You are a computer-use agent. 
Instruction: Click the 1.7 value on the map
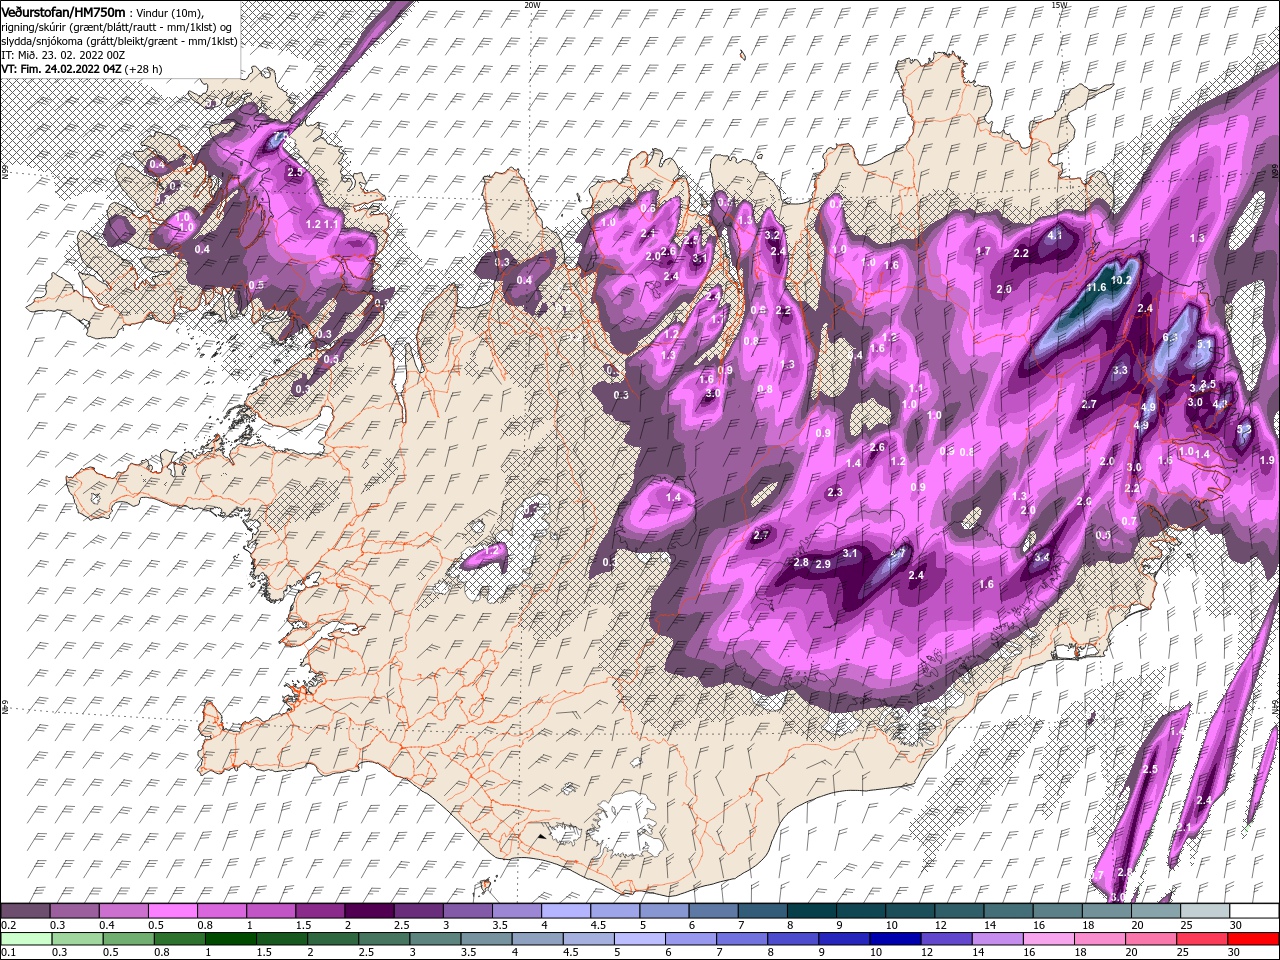[983, 251]
